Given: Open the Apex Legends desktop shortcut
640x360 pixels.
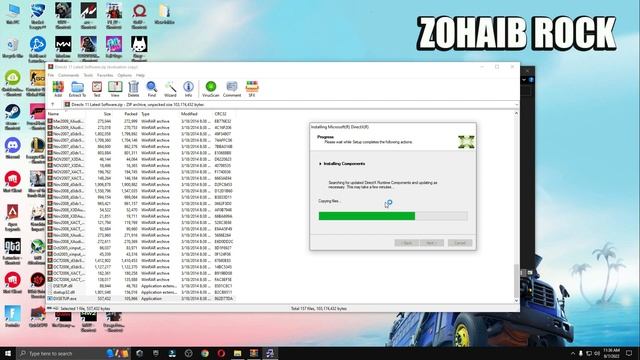Looking at the screenshot, I should point(13,218).
